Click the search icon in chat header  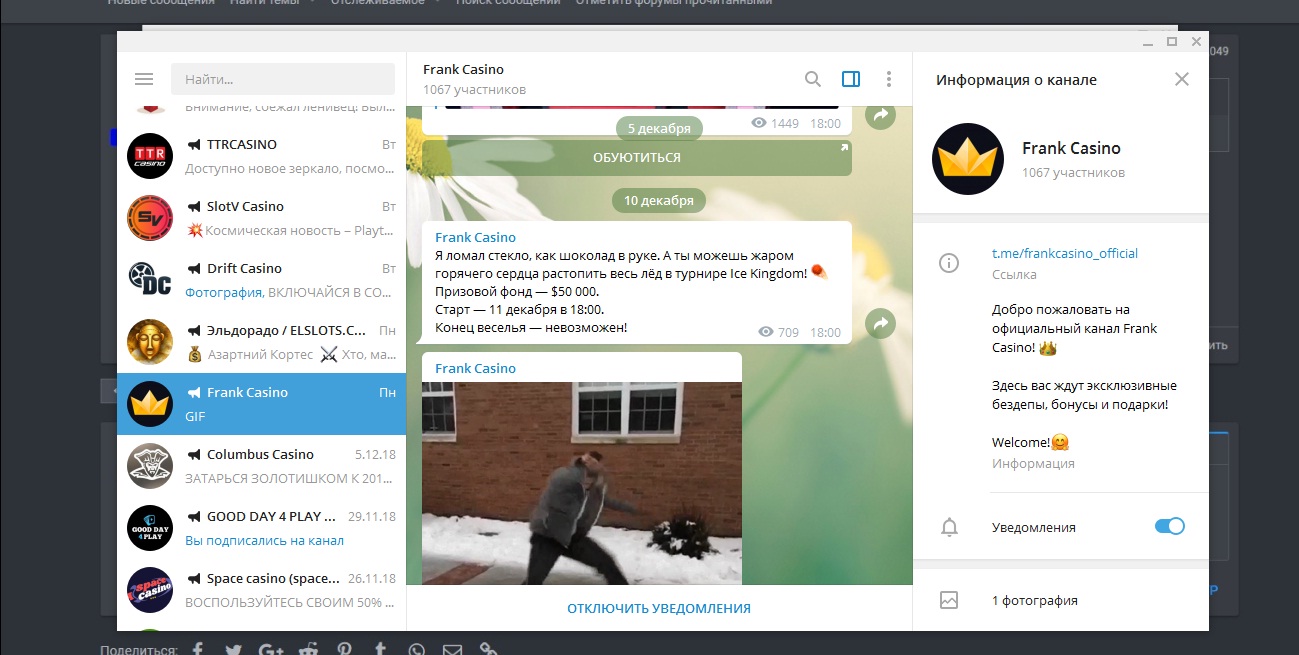pos(813,79)
